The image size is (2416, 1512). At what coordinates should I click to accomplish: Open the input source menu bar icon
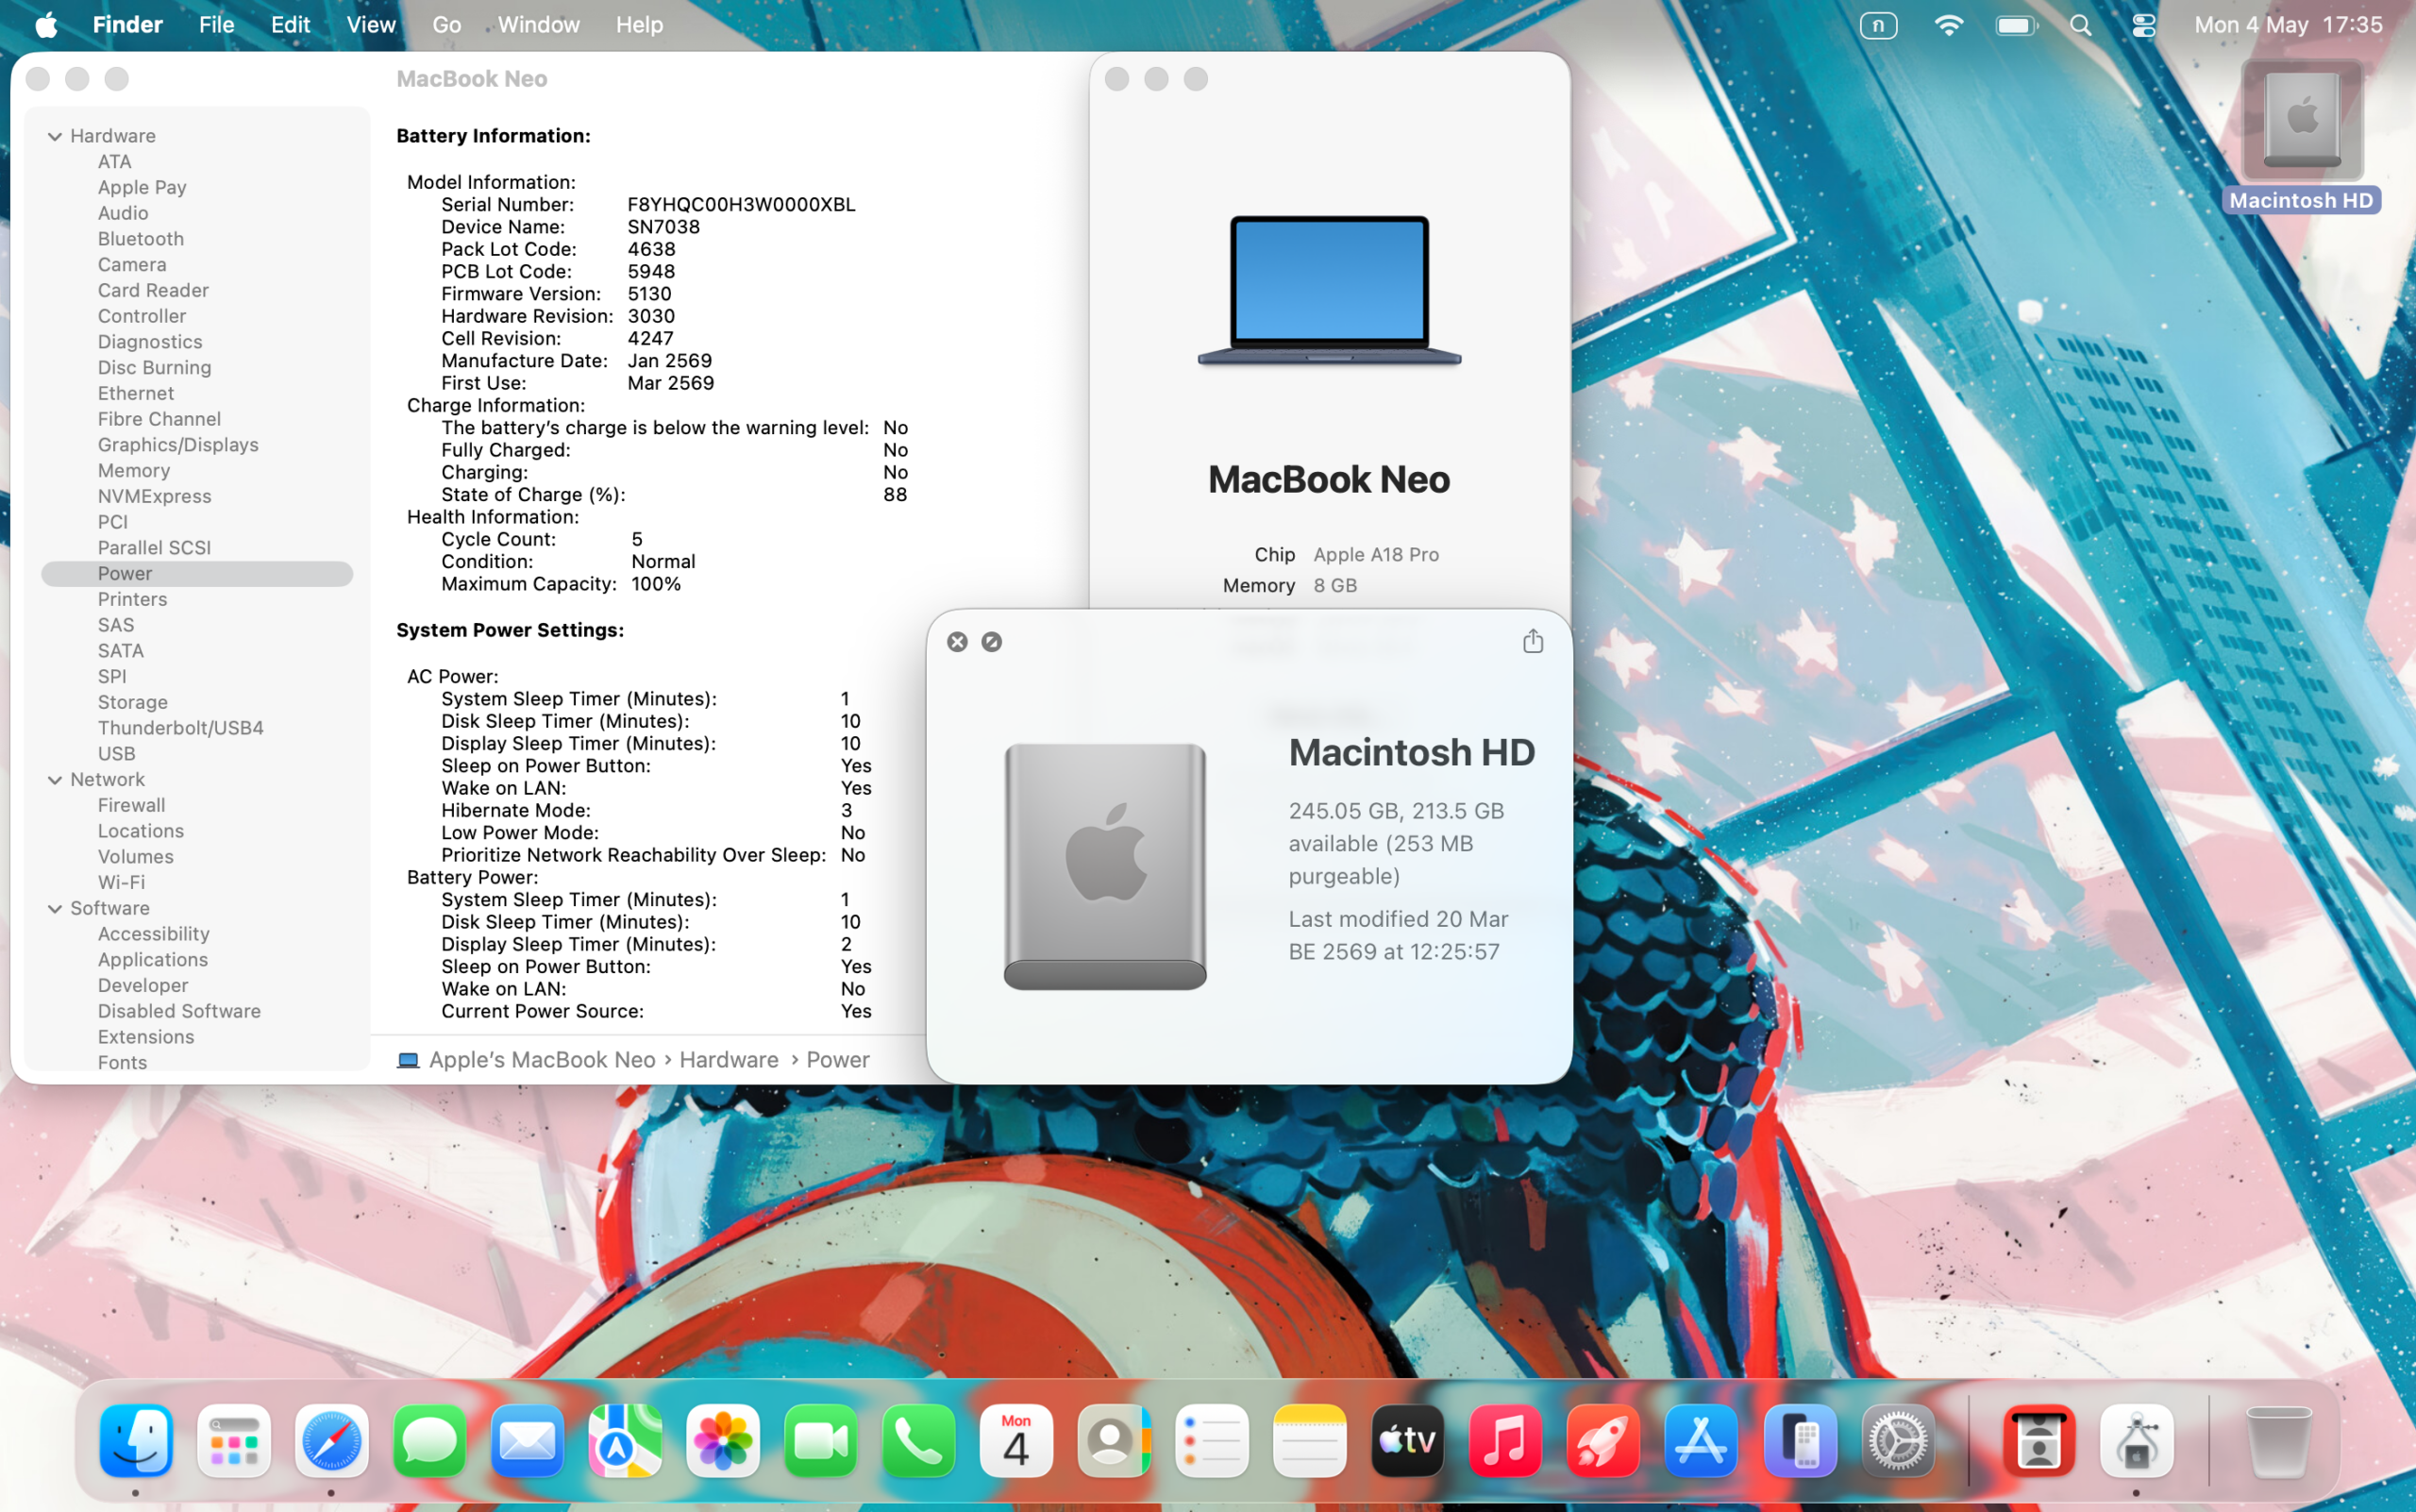point(1879,25)
